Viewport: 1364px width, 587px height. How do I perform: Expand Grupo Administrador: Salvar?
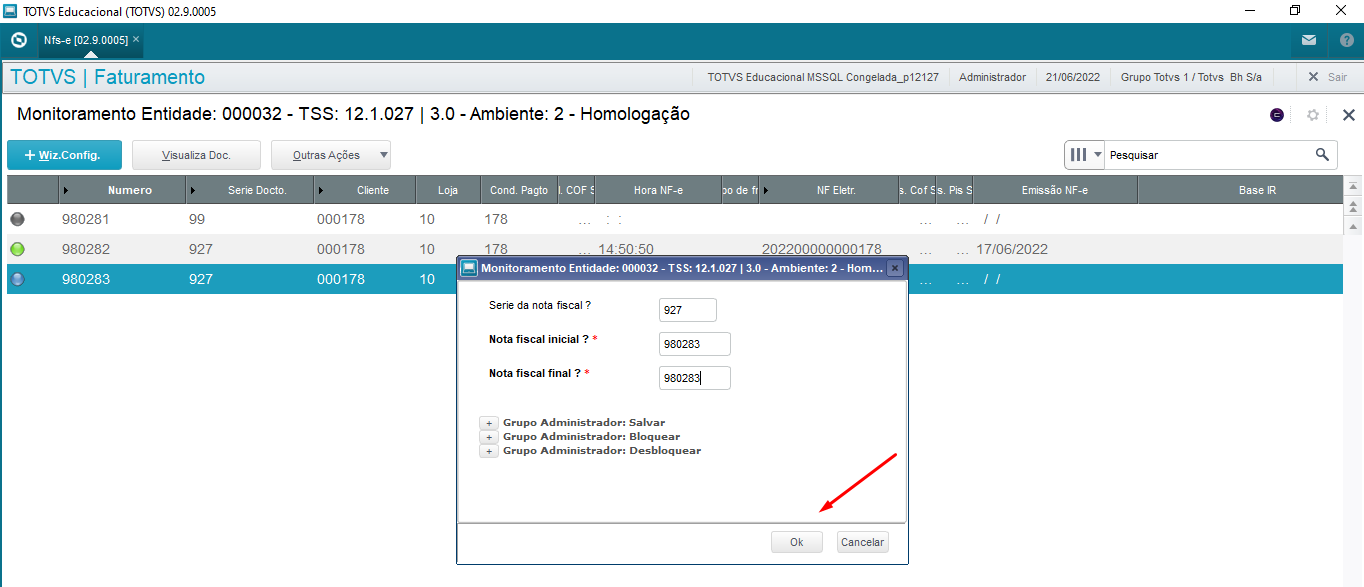coord(489,423)
